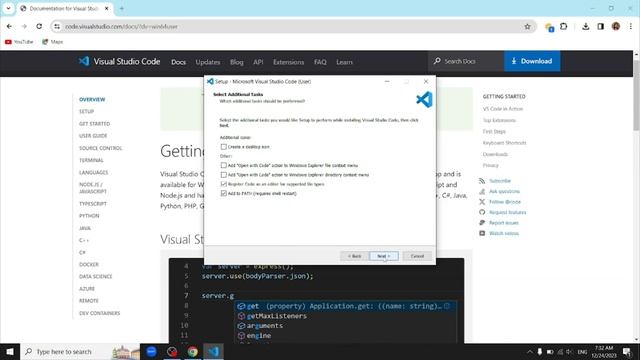Open the Learn menu item
The width and height of the screenshot is (640, 360).
tap(344, 62)
